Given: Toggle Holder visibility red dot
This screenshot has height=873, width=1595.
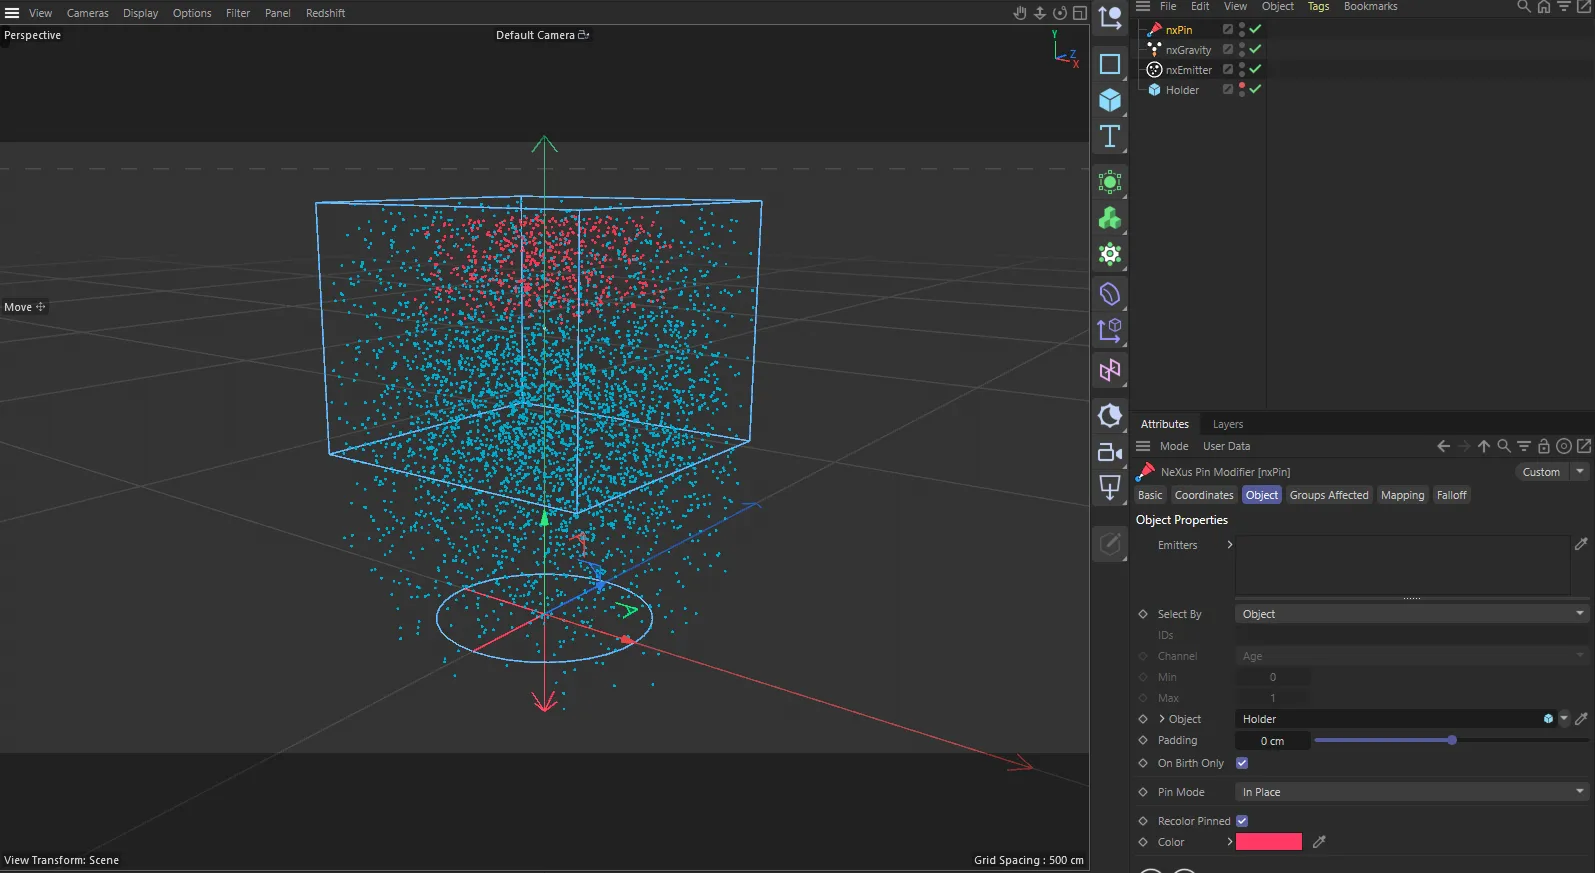Looking at the screenshot, I should pos(1242,85).
